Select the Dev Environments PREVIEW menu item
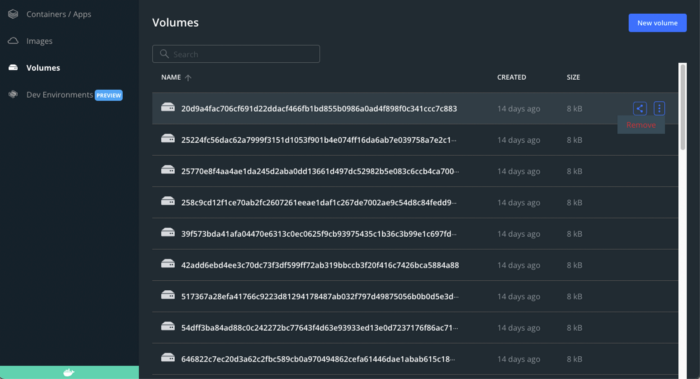This screenshot has height=379, width=700. pos(65,95)
